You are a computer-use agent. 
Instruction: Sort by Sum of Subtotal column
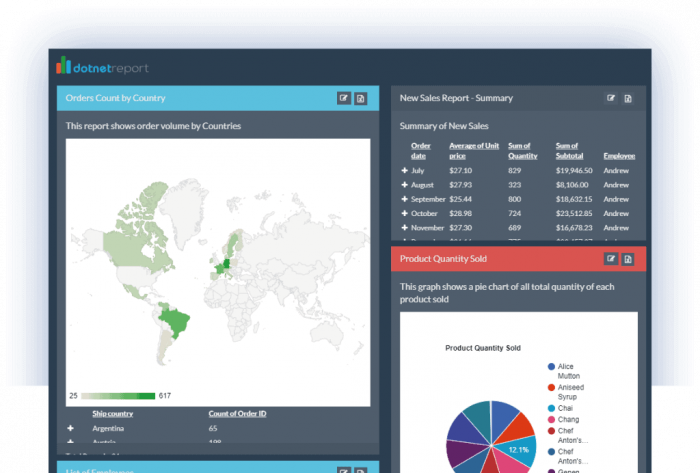click(569, 151)
